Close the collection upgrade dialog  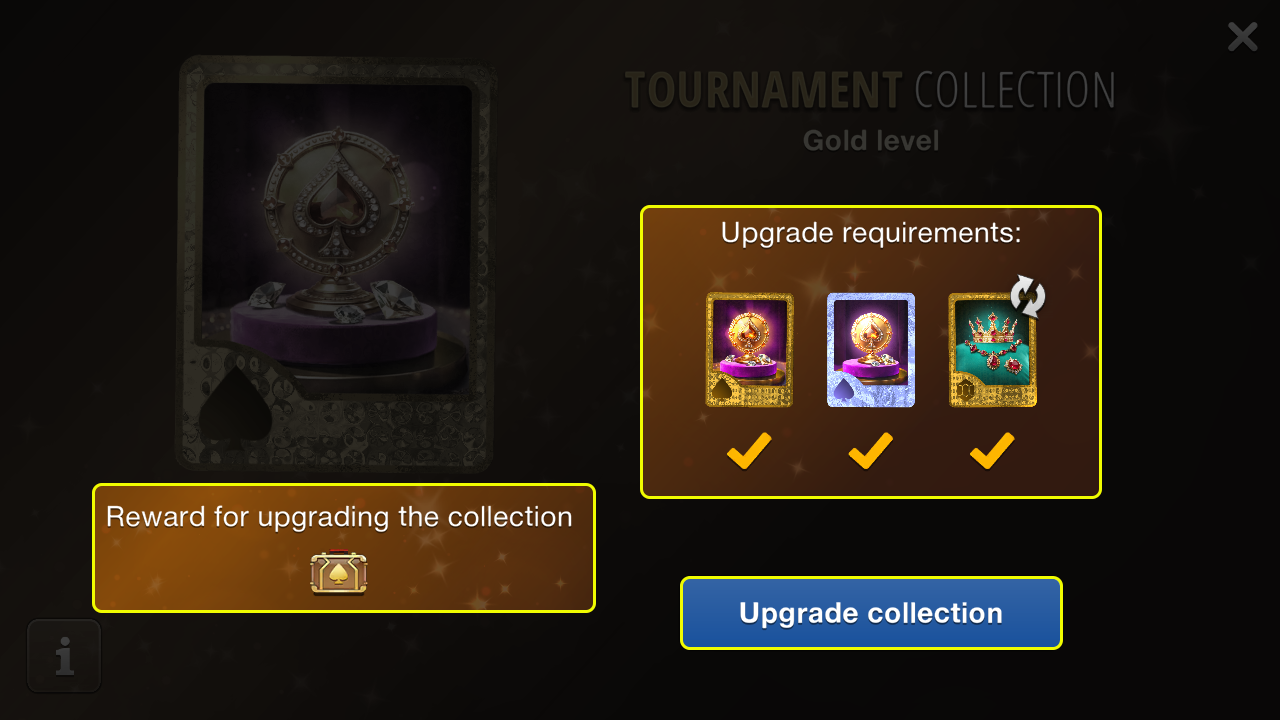pos(1242,37)
